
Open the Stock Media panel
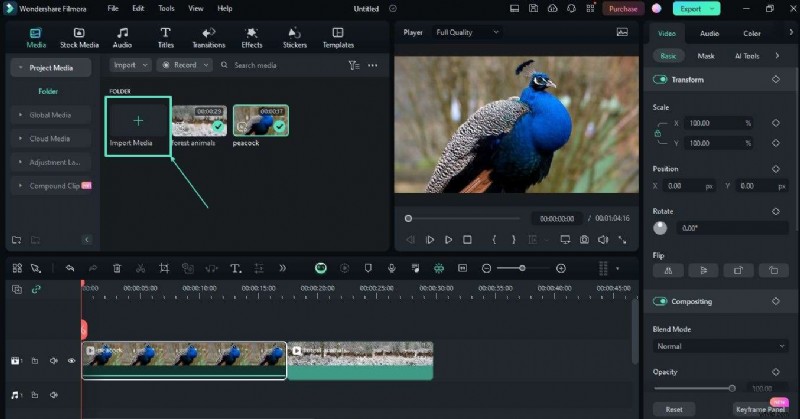(79, 38)
